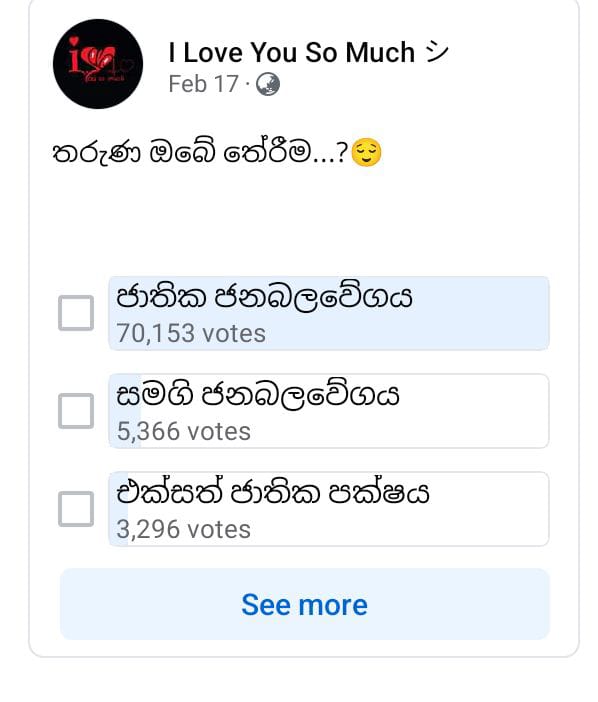View voters from 3,296 votes count
The image size is (598, 702).
tap(184, 530)
